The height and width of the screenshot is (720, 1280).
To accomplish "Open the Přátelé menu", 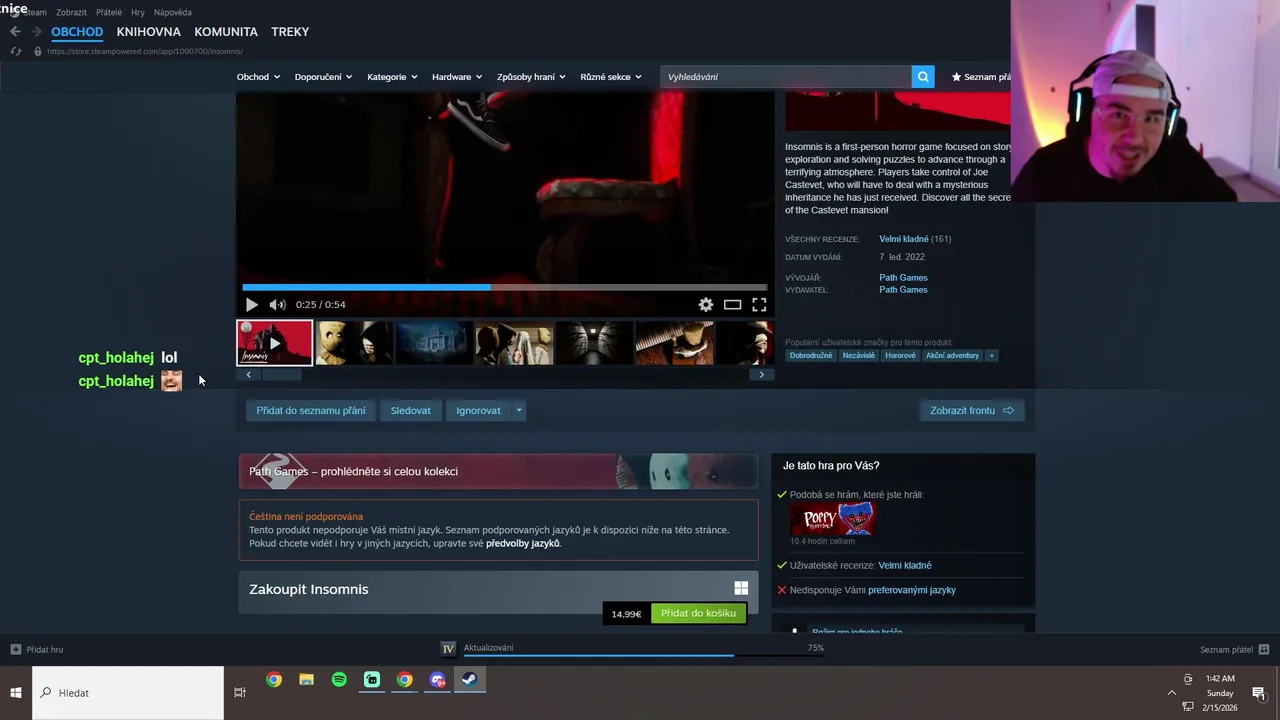I will point(109,12).
